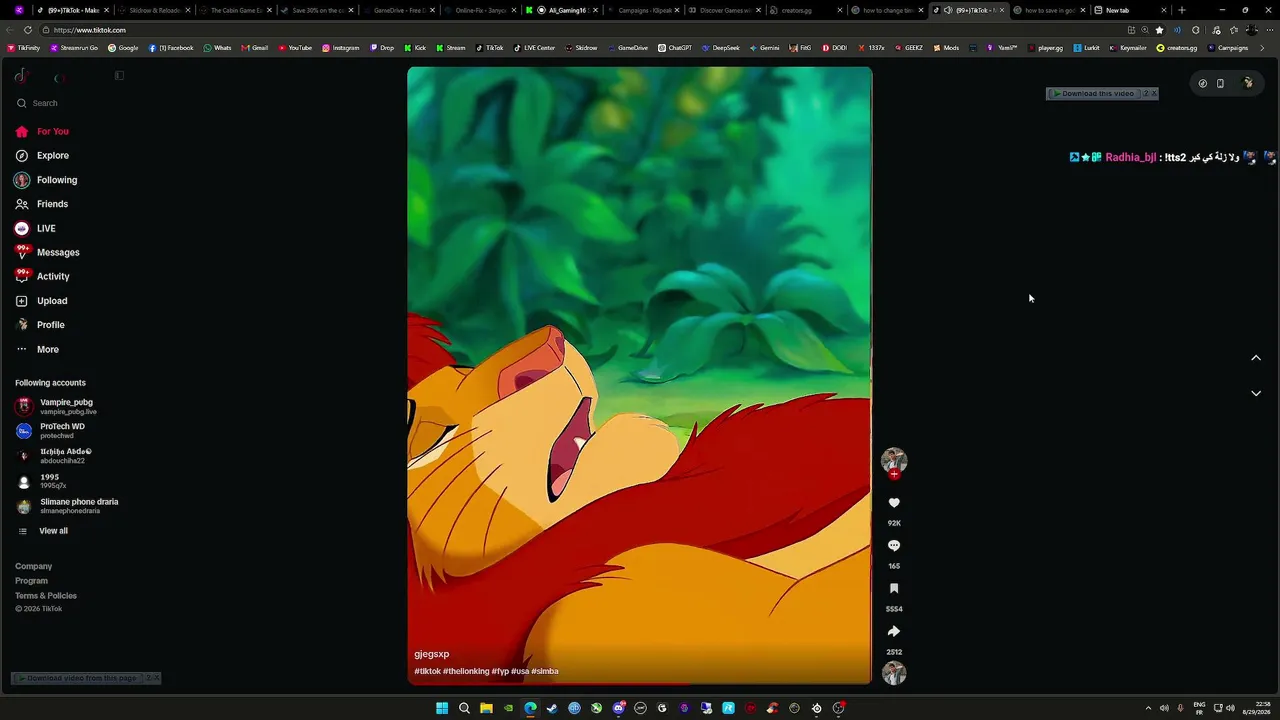Viewport: 1280px width, 720px height.
Task: Switch to the Discover Games tab
Action: tap(724, 10)
